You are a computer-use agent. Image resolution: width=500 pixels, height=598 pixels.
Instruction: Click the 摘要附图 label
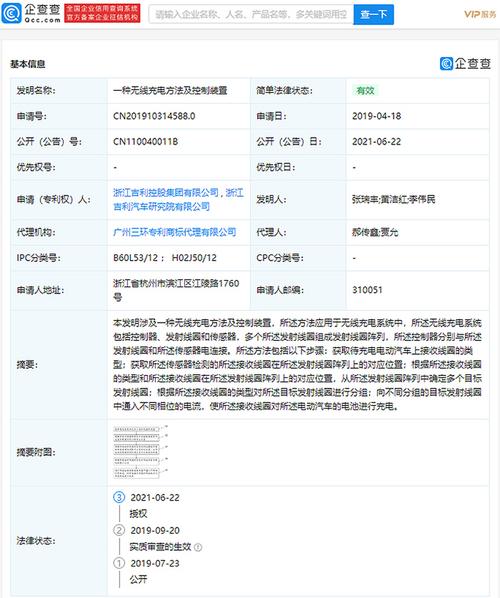coord(36,453)
